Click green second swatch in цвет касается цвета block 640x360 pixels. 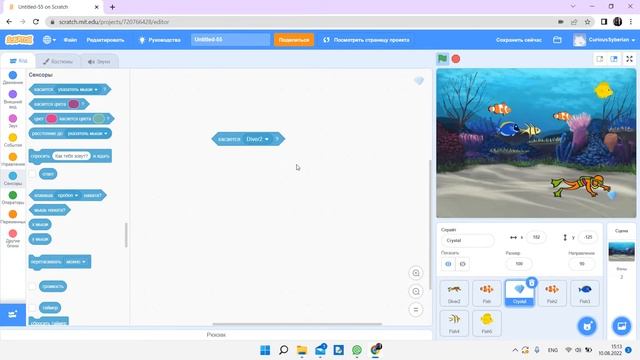[99, 119]
